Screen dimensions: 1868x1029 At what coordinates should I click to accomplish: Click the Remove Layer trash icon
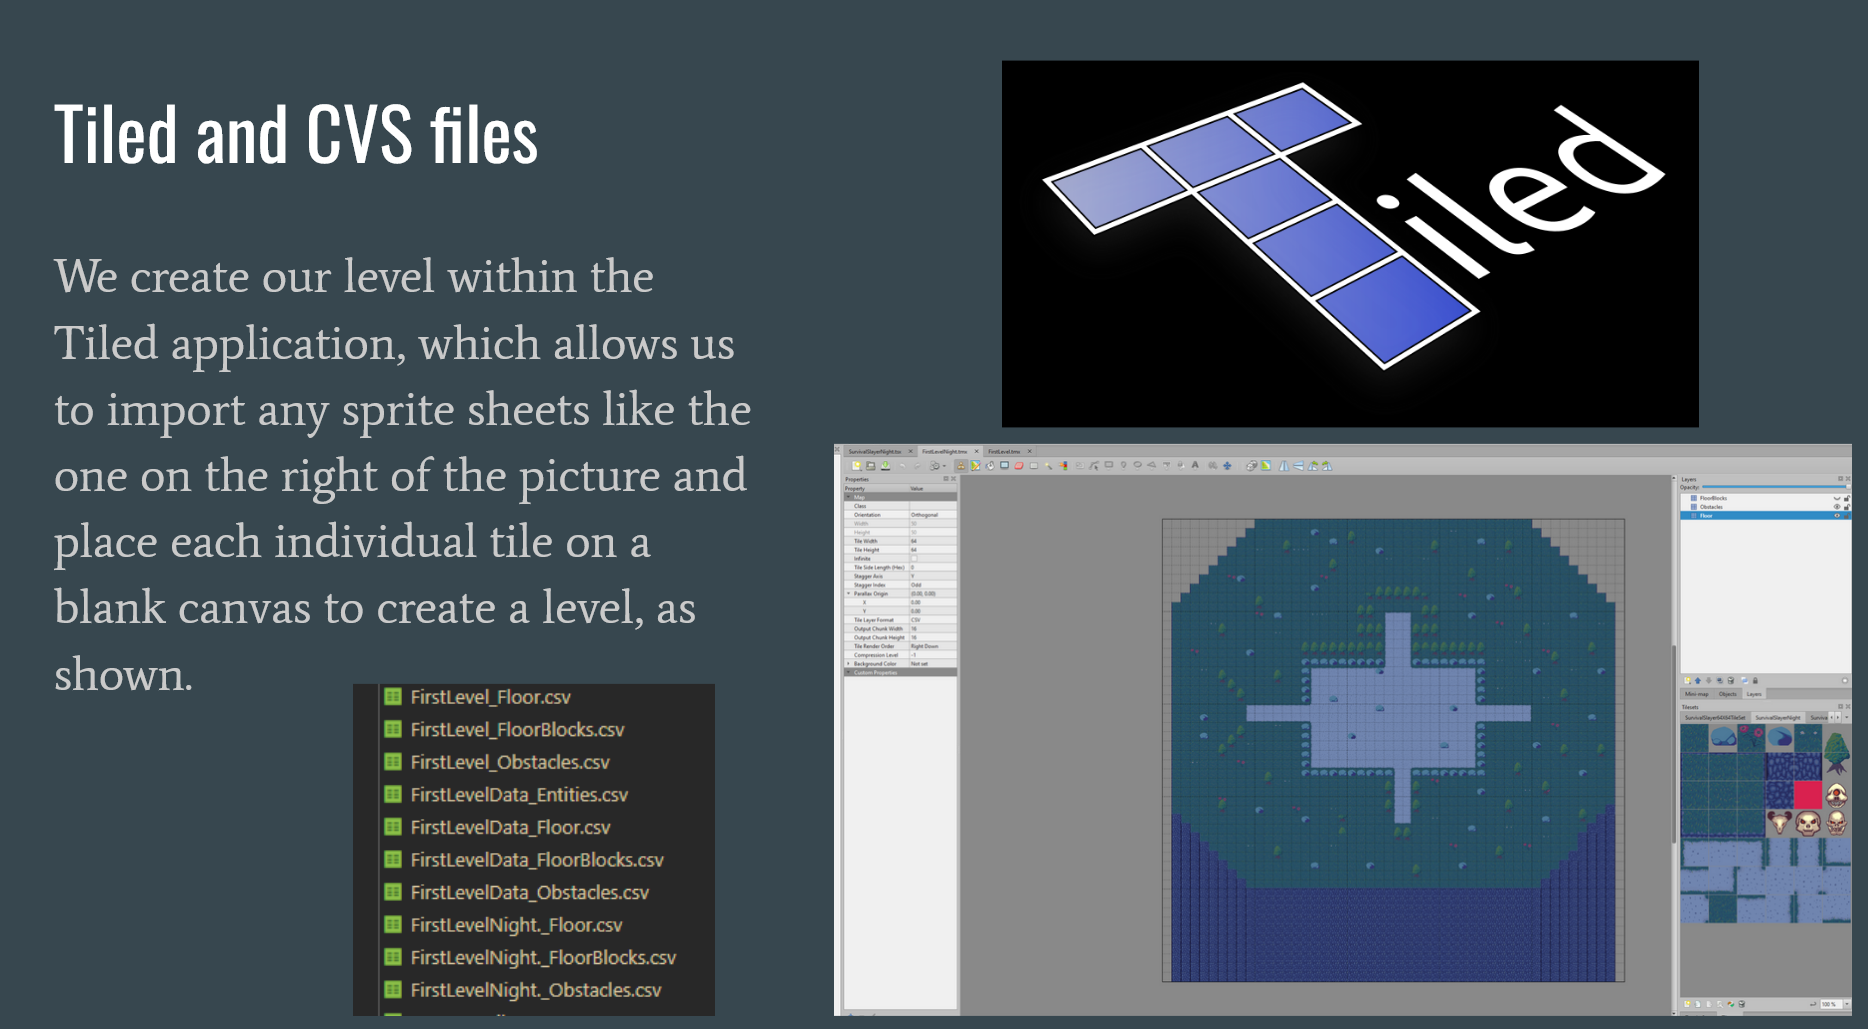tap(1731, 680)
